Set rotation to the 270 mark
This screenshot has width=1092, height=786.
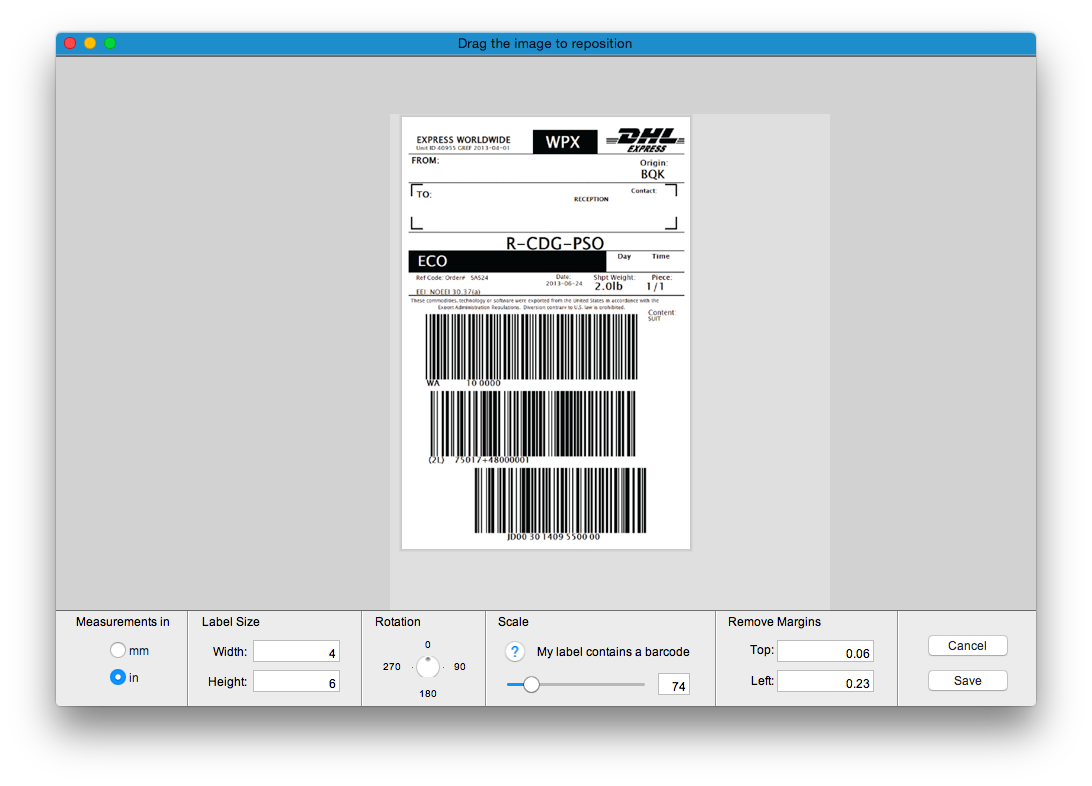pyautogui.click(x=391, y=667)
